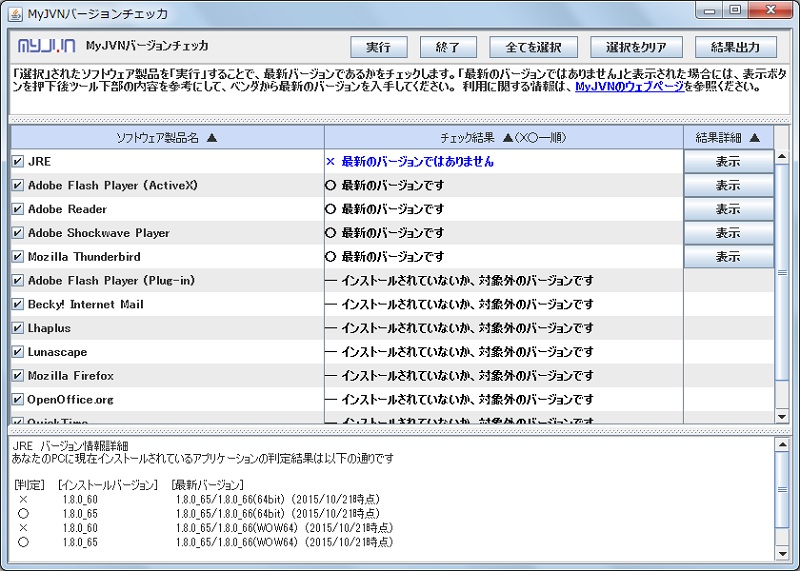Uncheck the OpenOffice.org checkbox

point(18,400)
